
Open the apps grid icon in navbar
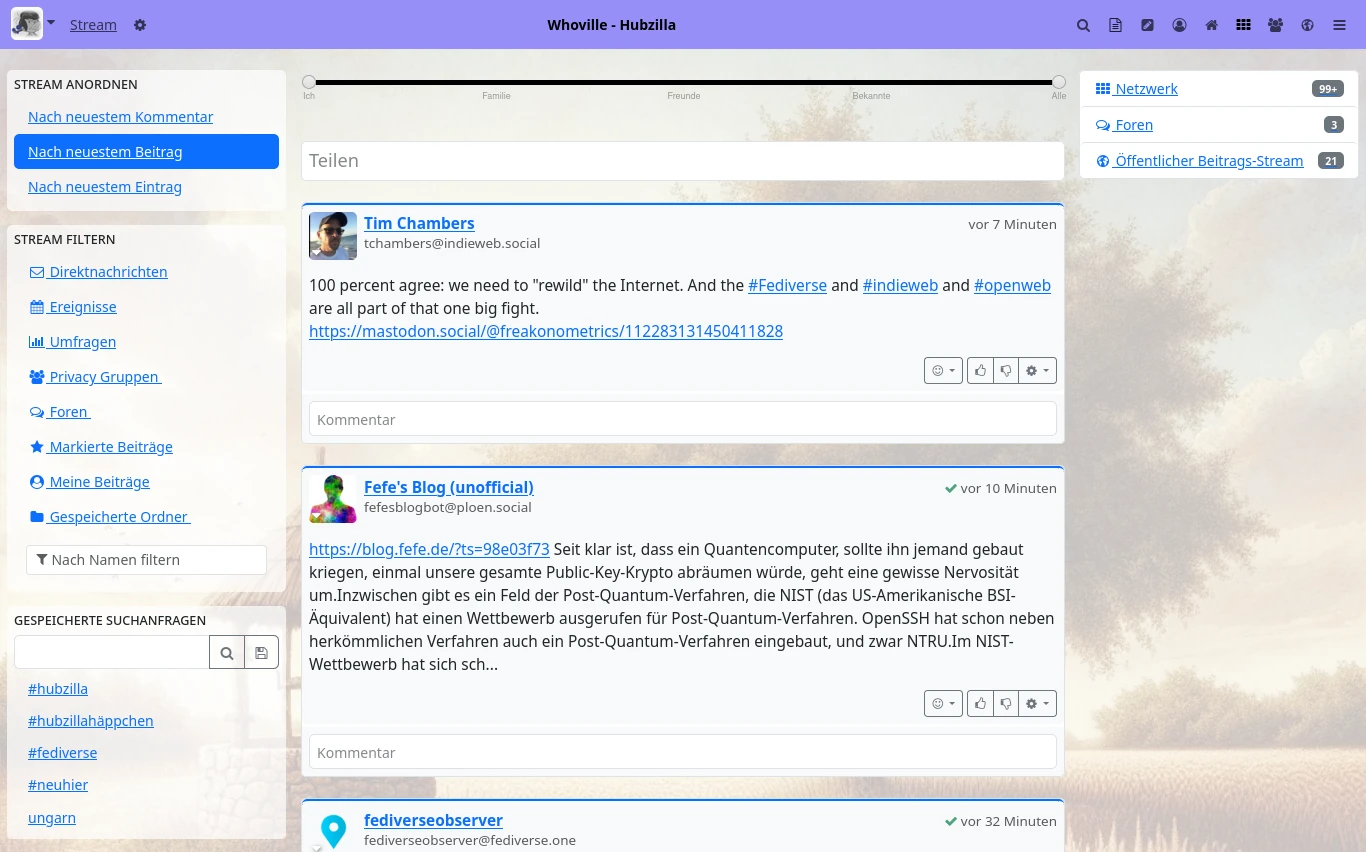tap(1243, 25)
